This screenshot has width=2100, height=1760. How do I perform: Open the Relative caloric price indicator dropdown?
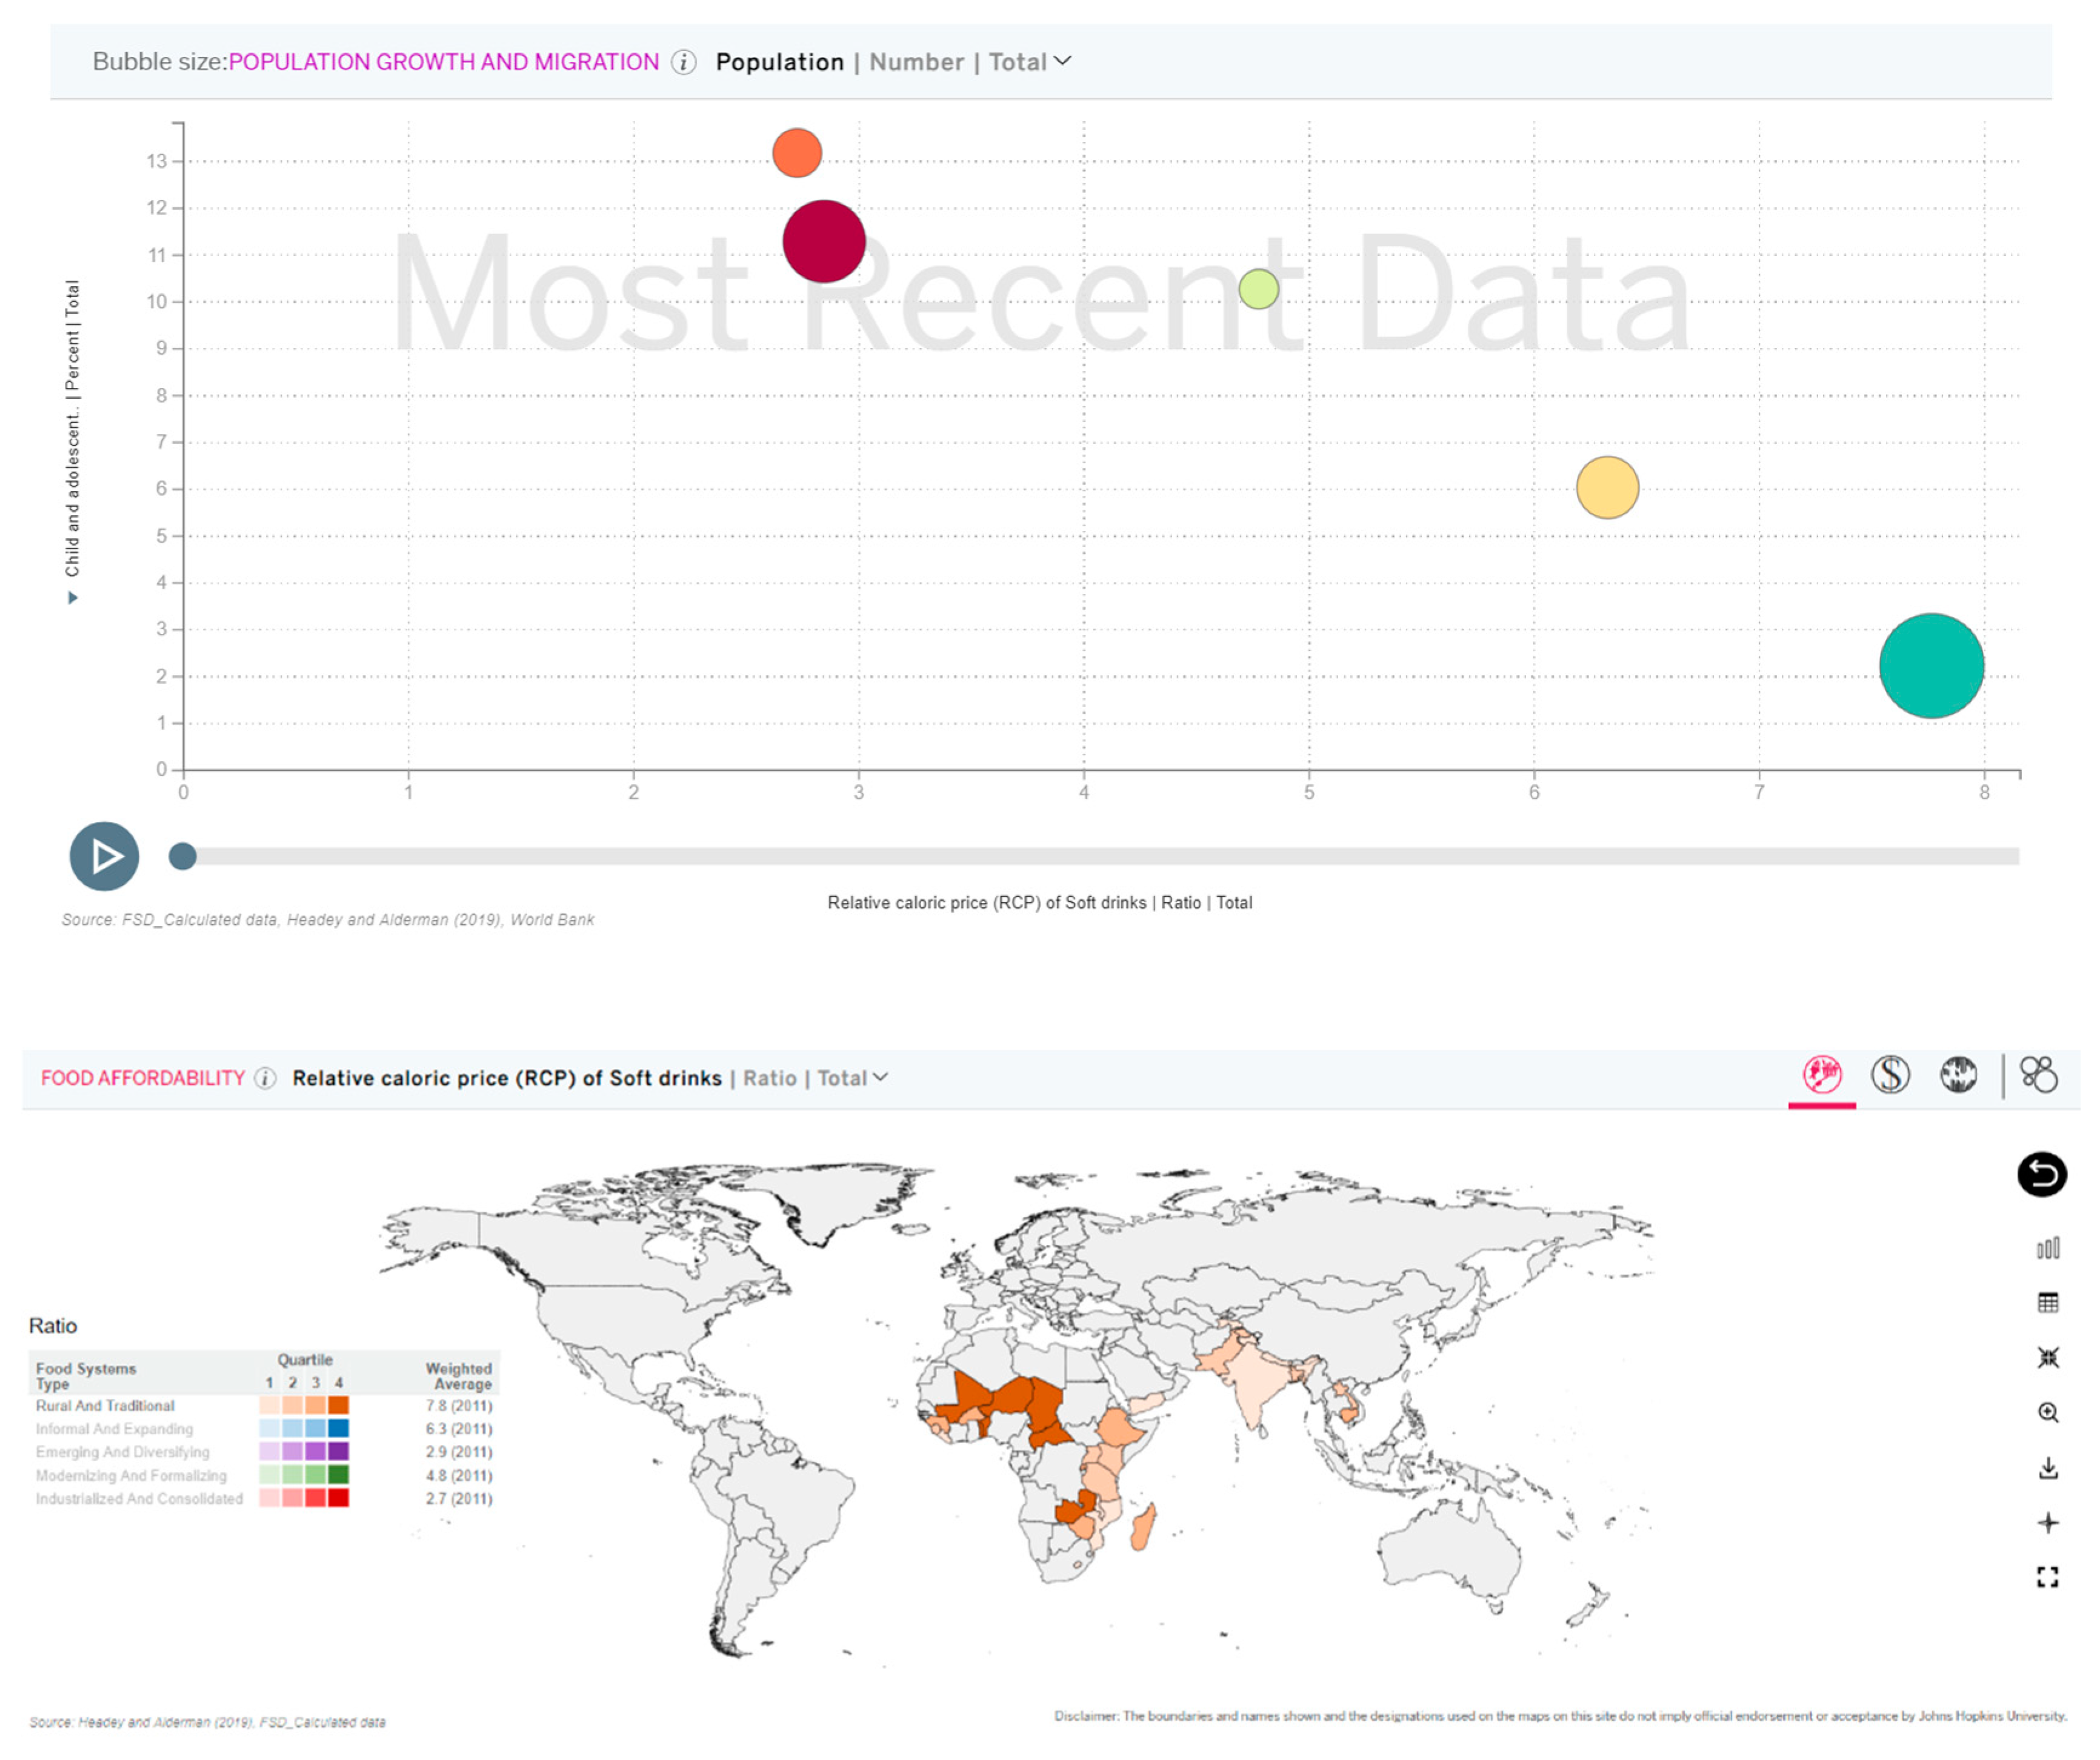(x=880, y=1078)
